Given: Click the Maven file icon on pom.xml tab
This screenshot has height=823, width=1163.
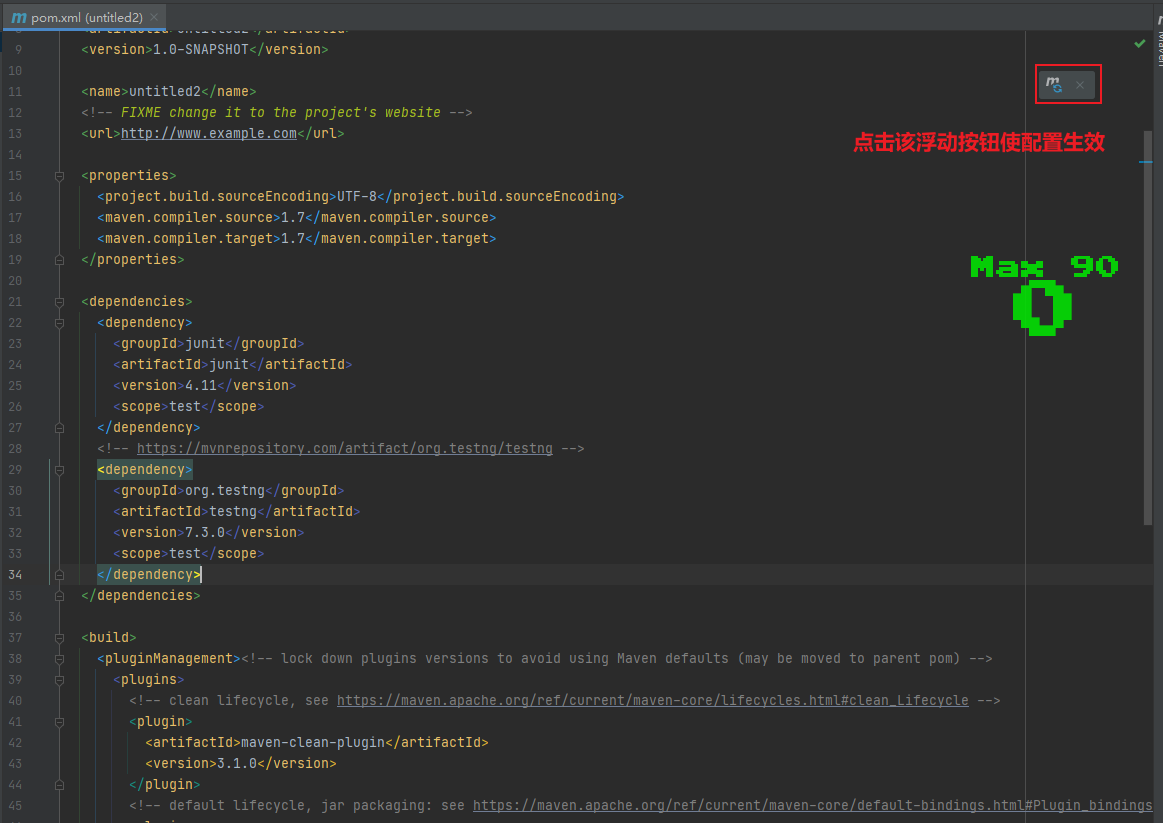Looking at the screenshot, I should [x=19, y=17].
